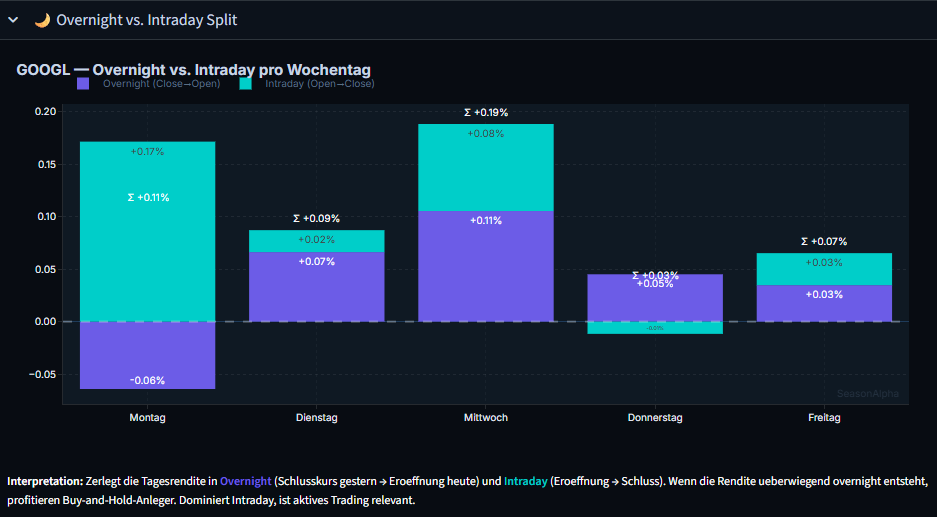937x517 pixels.
Task: Click the −0.05 y-axis tick label
Action: coord(42,375)
